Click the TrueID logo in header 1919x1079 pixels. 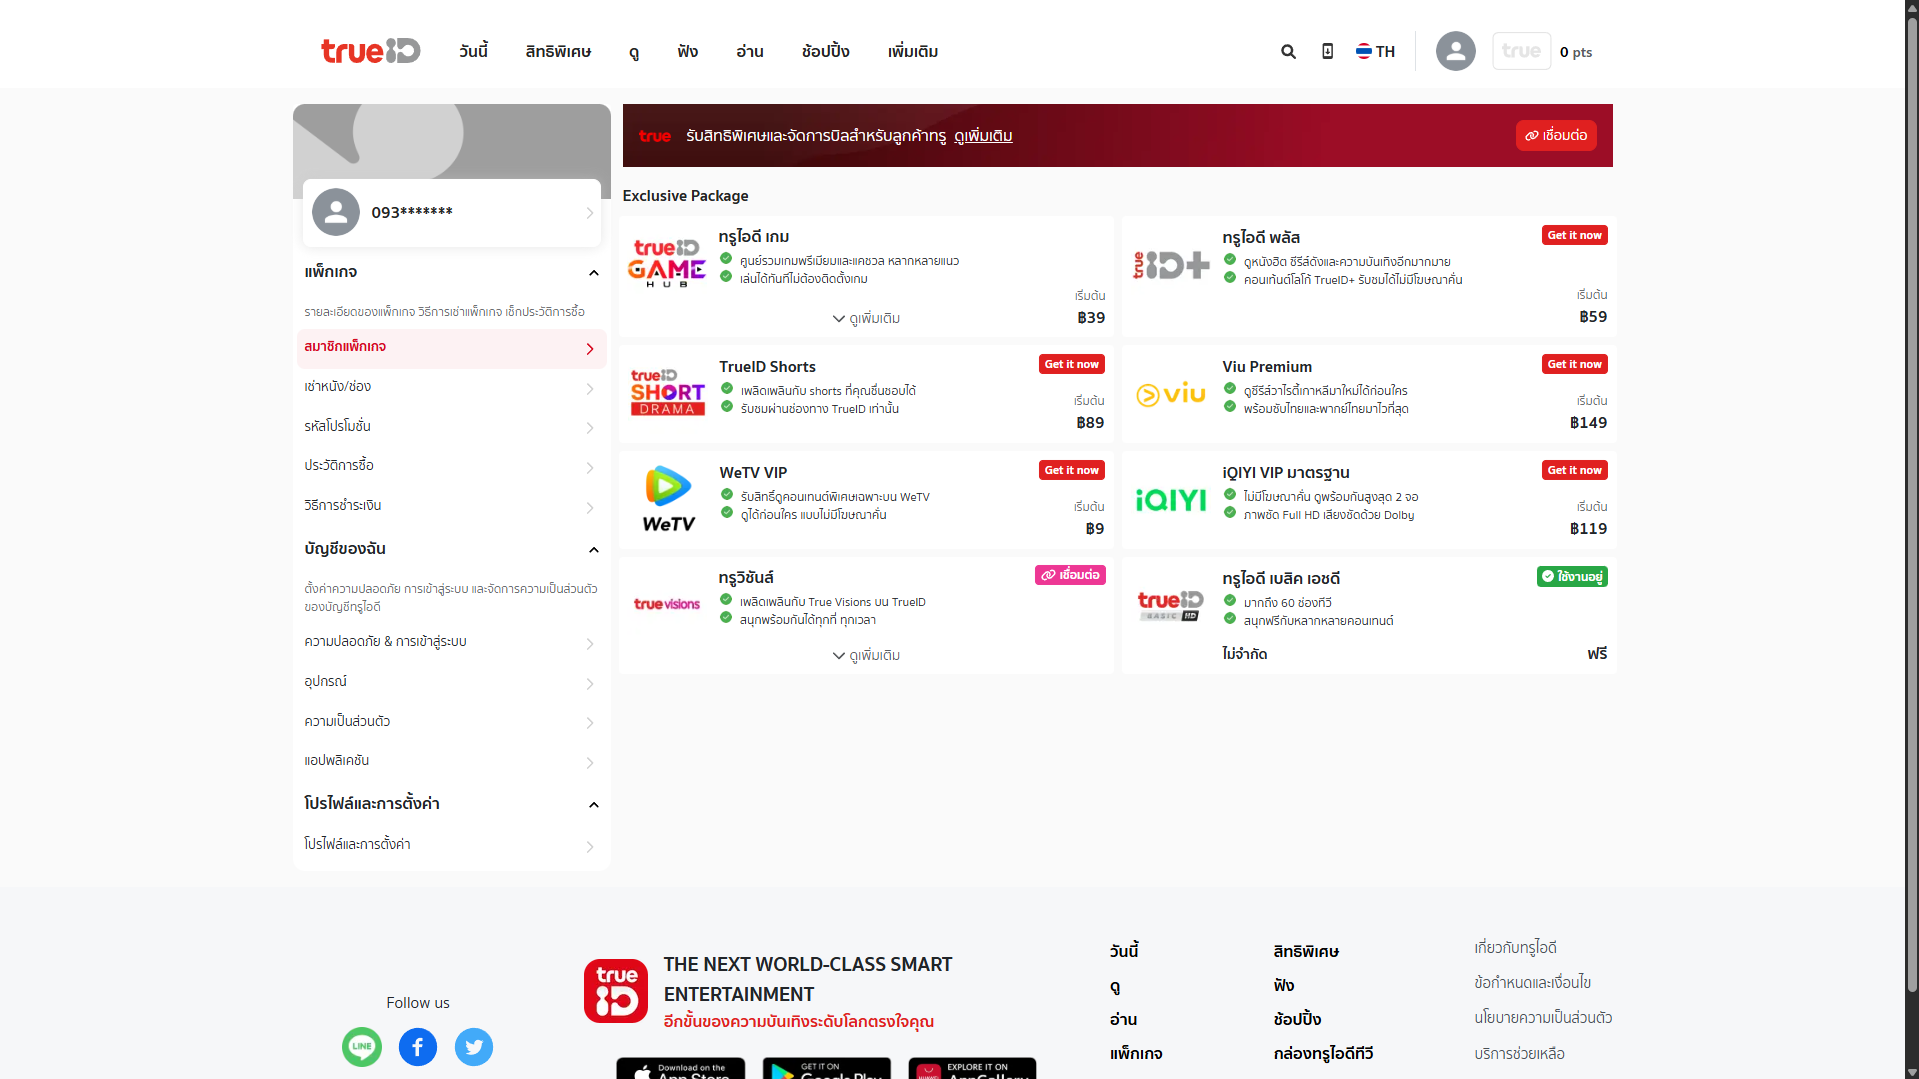tap(370, 51)
